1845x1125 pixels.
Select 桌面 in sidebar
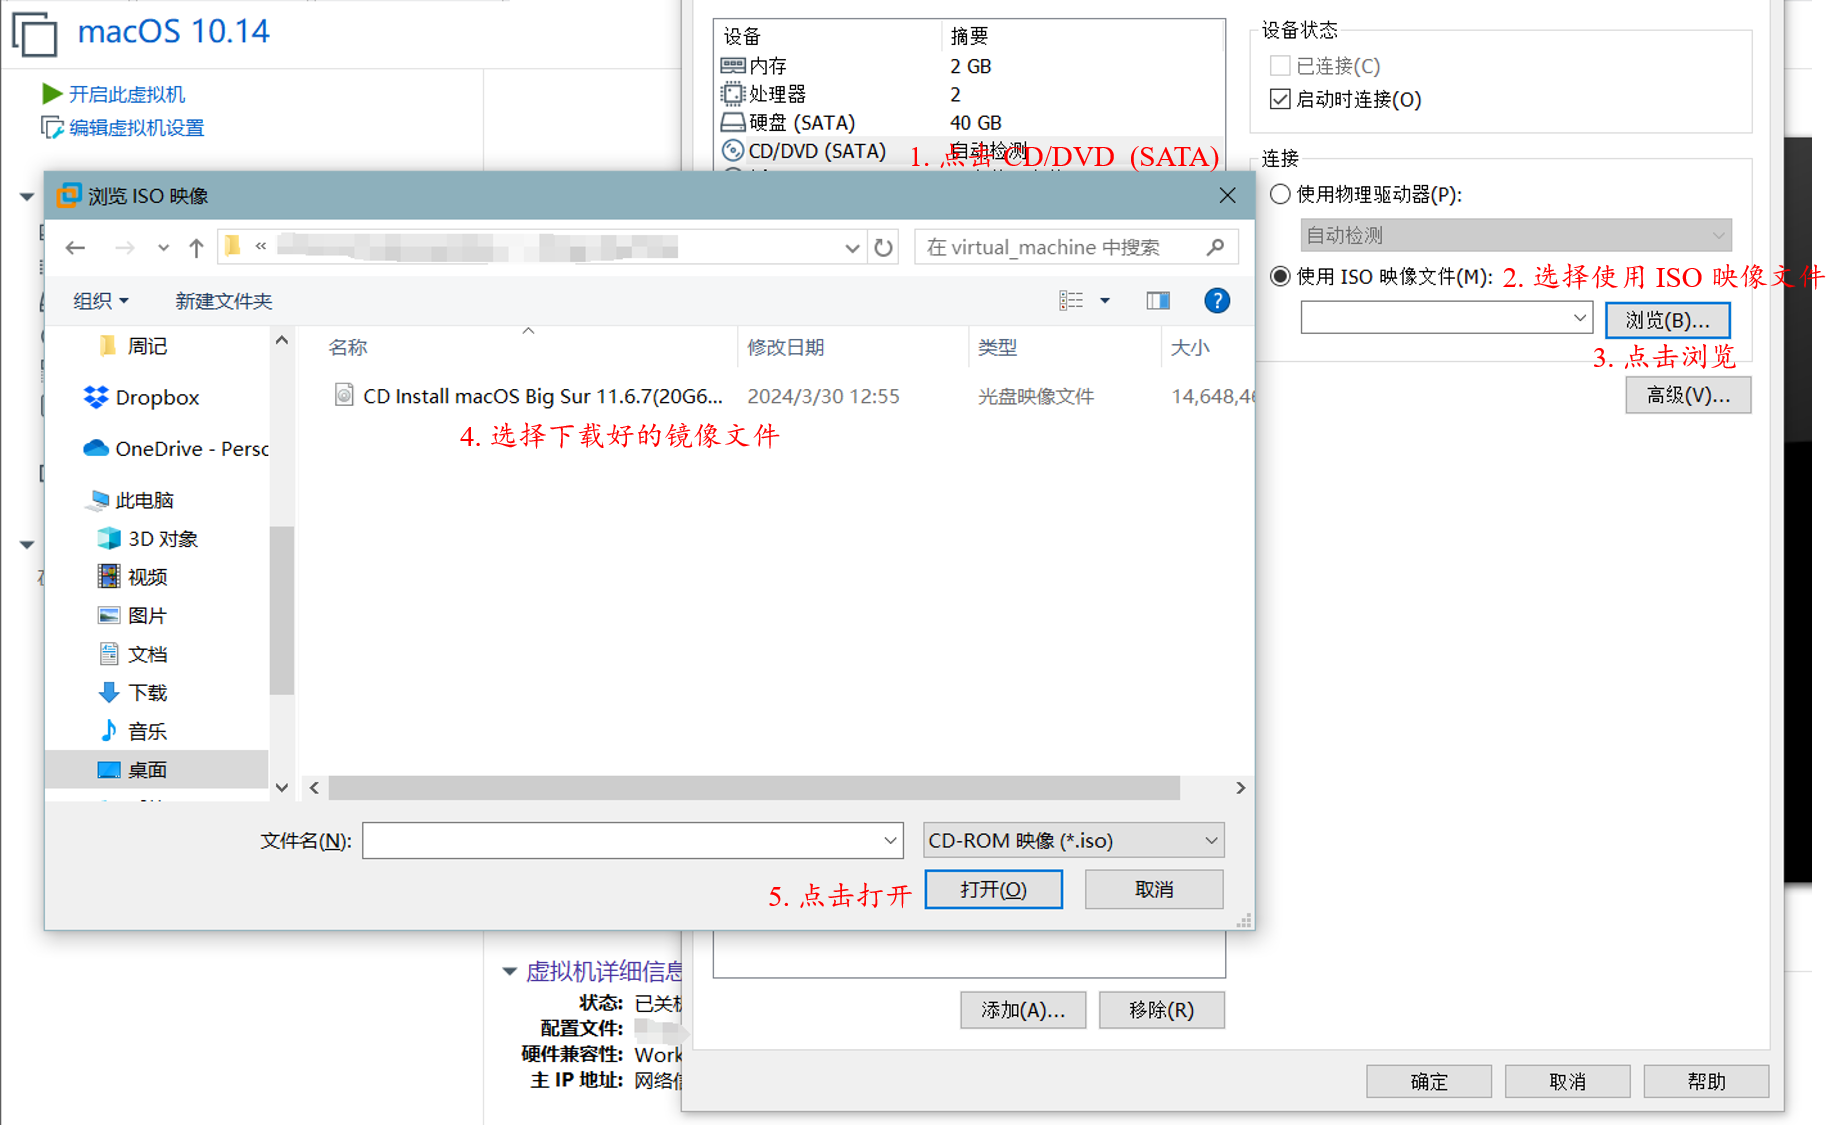tap(158, 769)
